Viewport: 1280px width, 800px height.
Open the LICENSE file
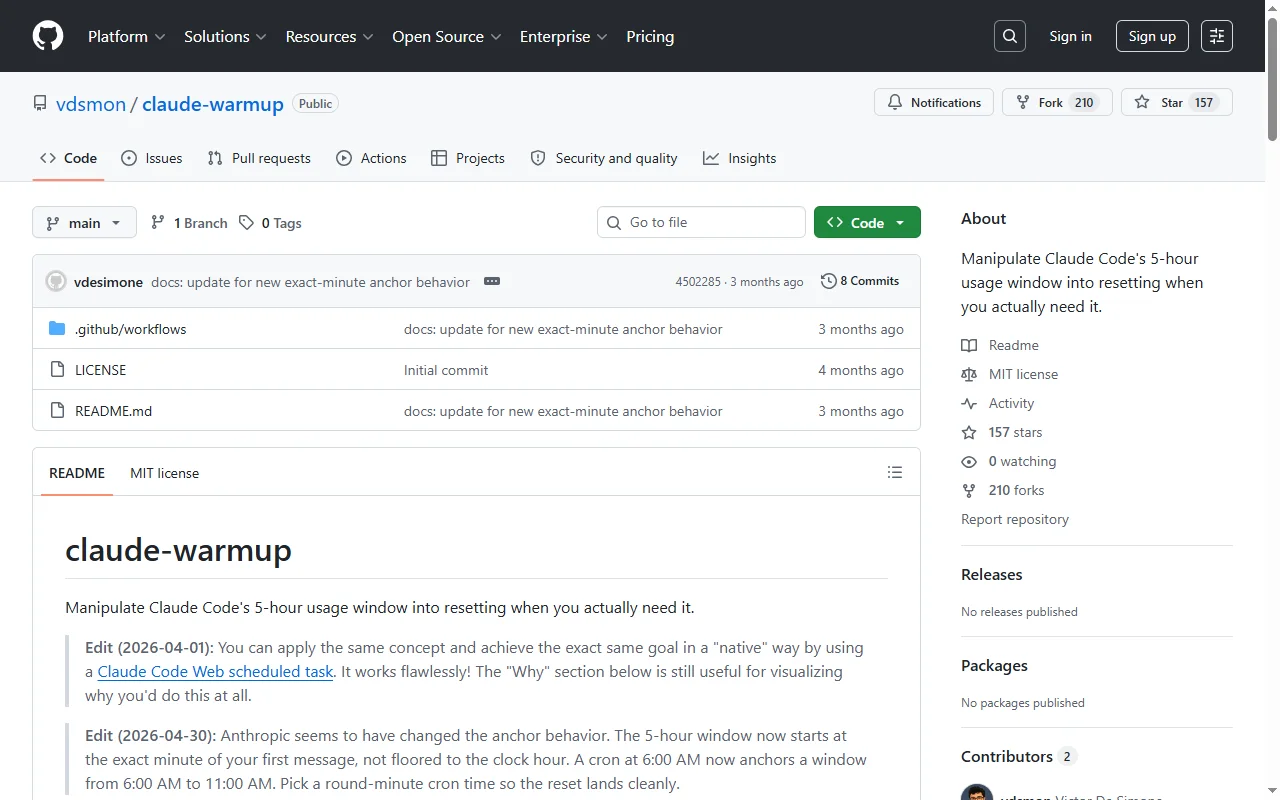(100, 370)
